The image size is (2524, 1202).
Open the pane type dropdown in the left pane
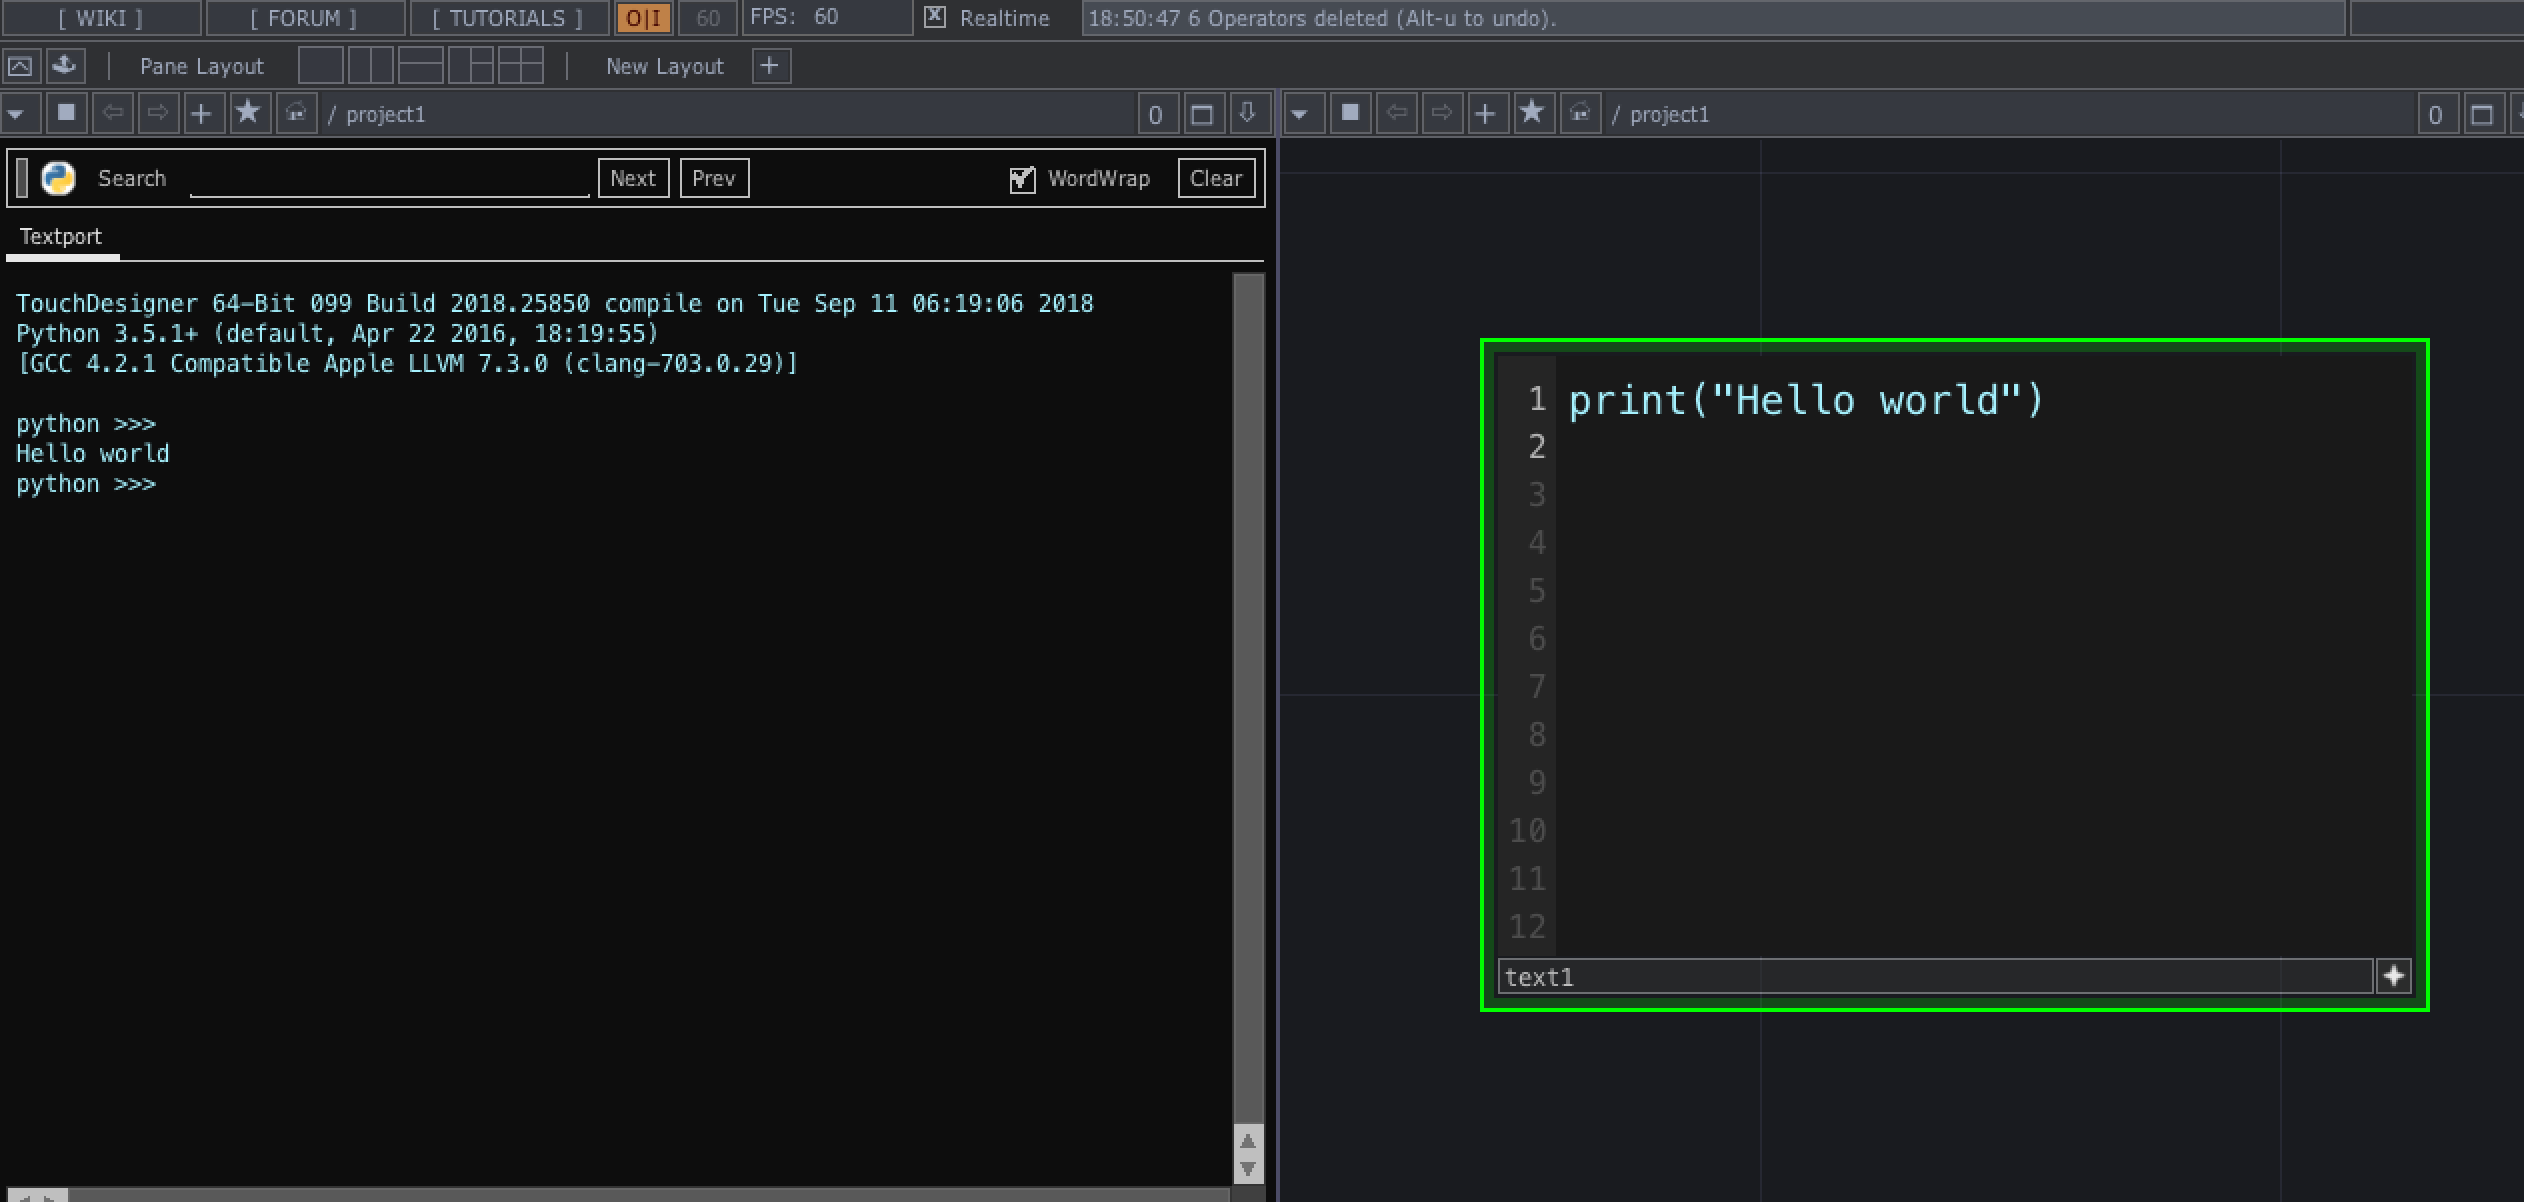coord(20,113)
